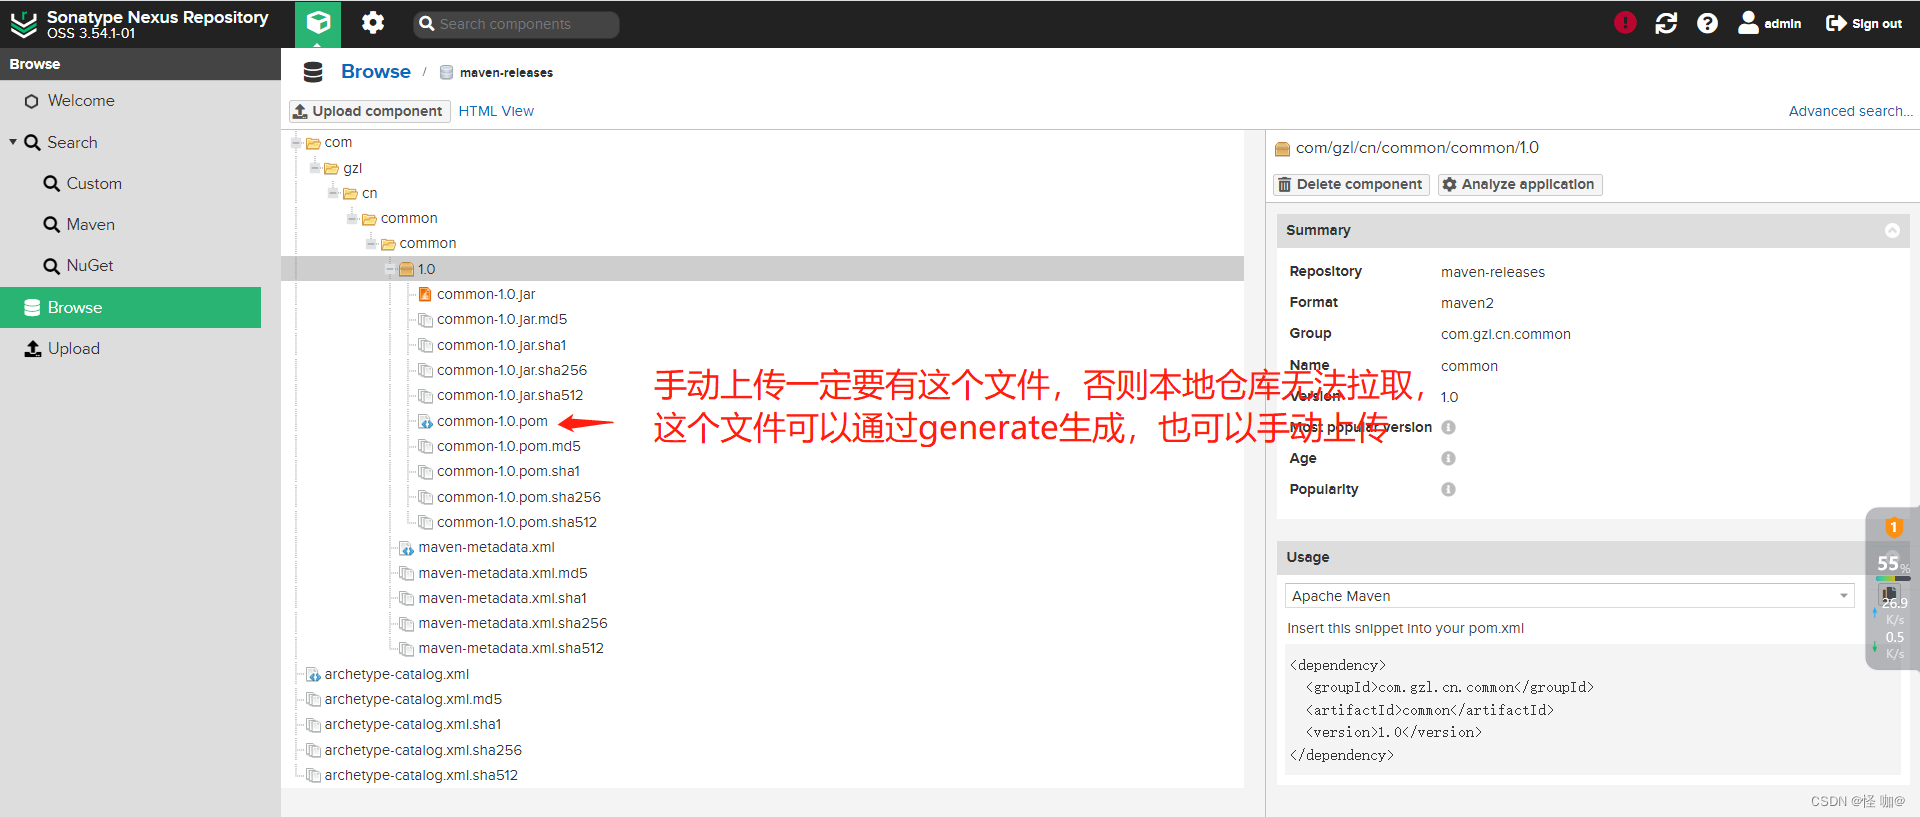Open NuGet search in sidebar
This screenshot has width=1920, height=817.
(x=89, y=266)
